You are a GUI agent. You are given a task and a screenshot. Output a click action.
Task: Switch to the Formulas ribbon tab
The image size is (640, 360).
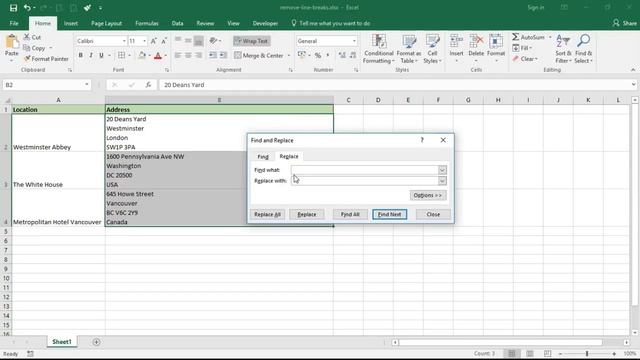coord(147,24)
